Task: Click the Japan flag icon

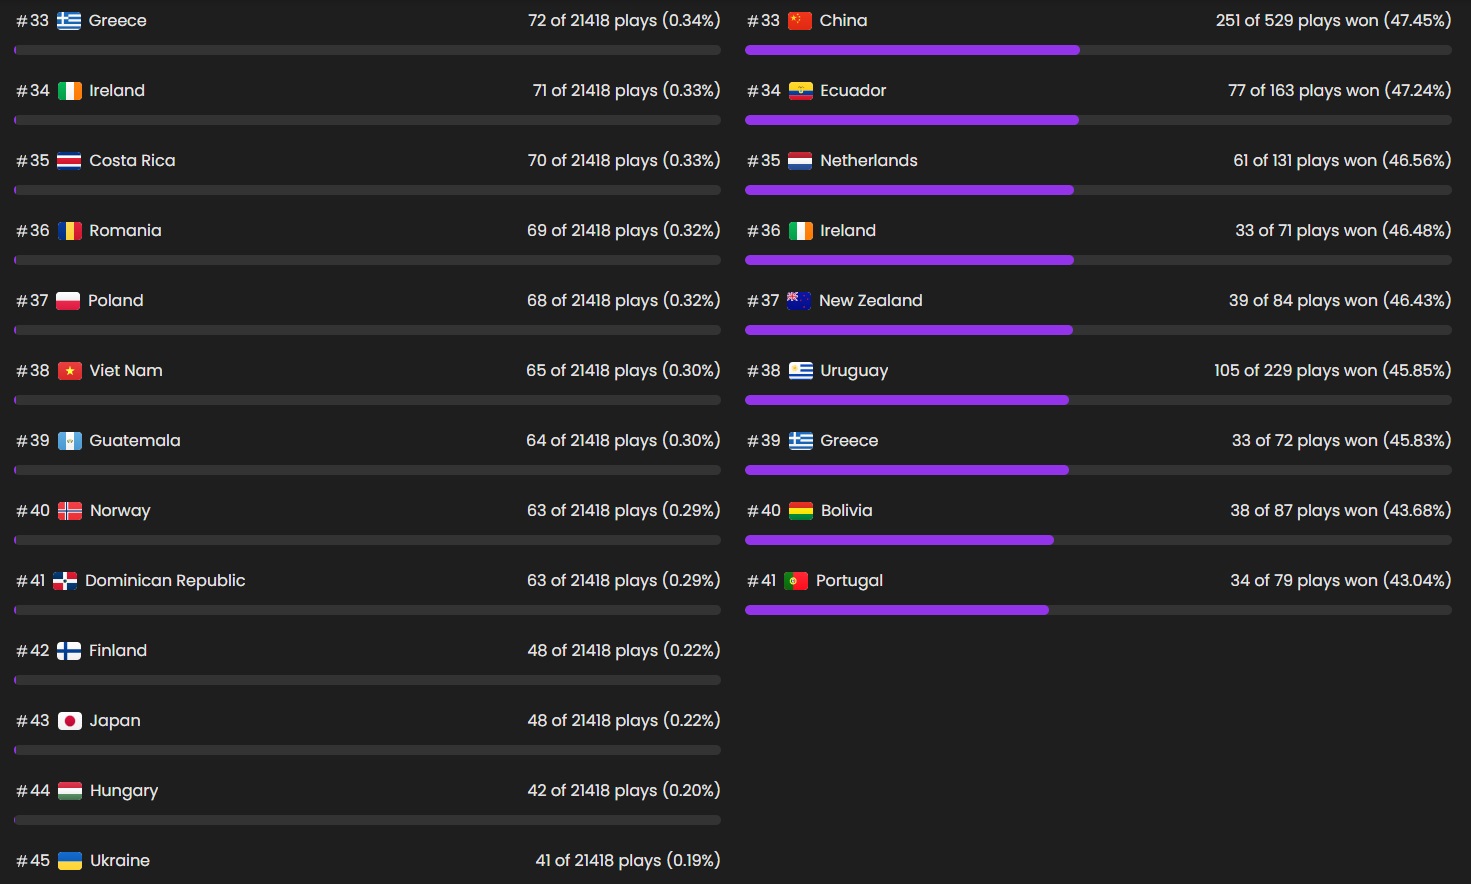Action: point(70,721)
